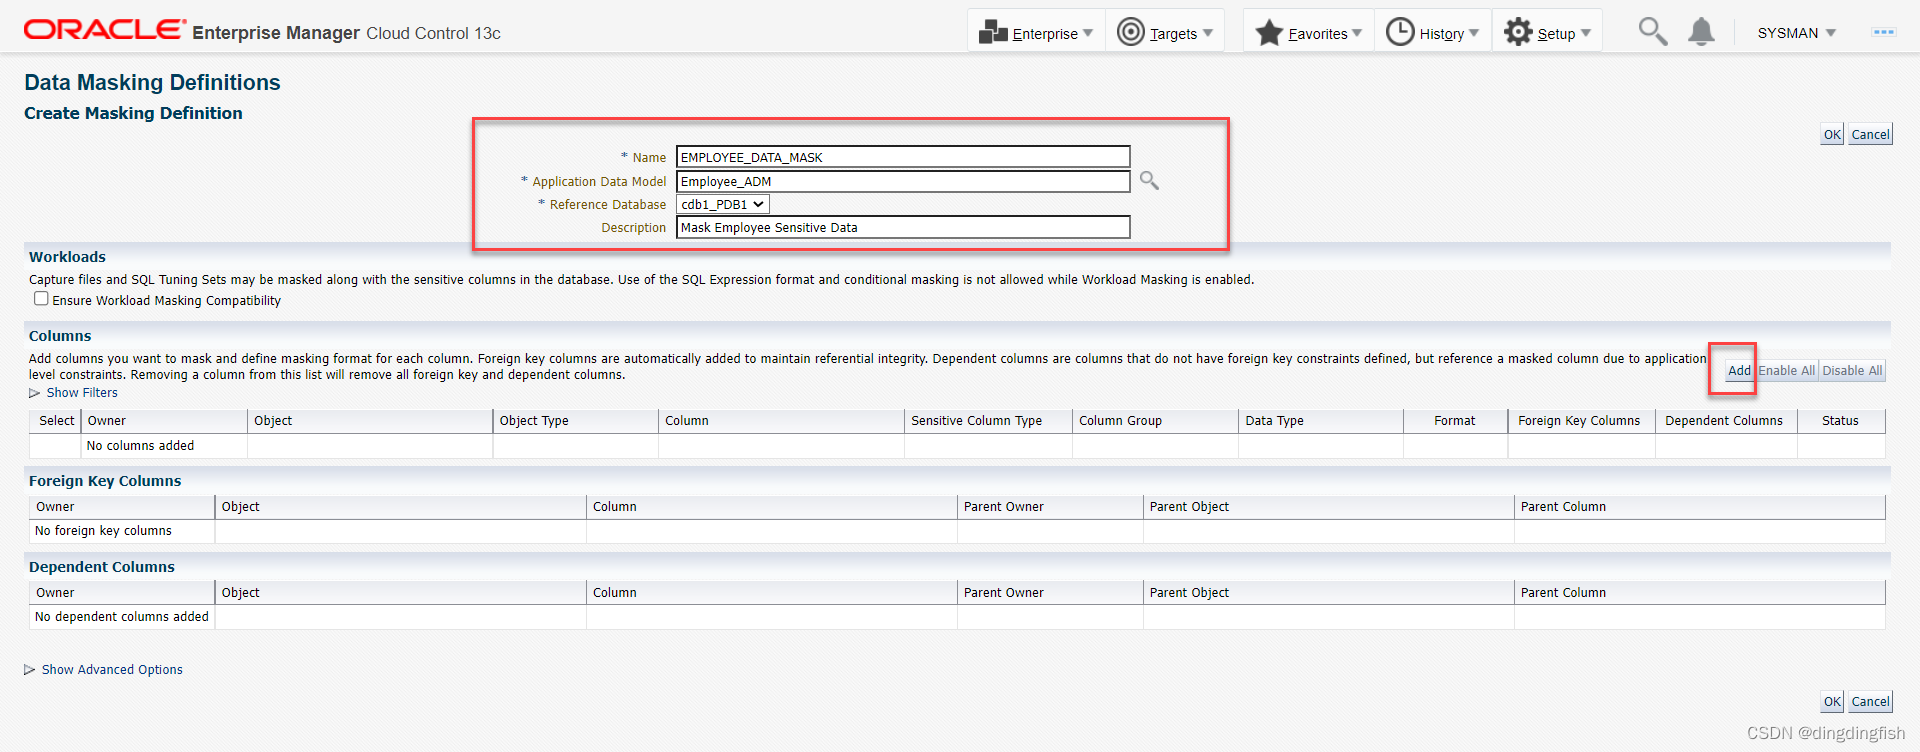Click the Foreign Key Columns table header
The height and width of the screenshot is (752, 1920).
(1579, 421)
